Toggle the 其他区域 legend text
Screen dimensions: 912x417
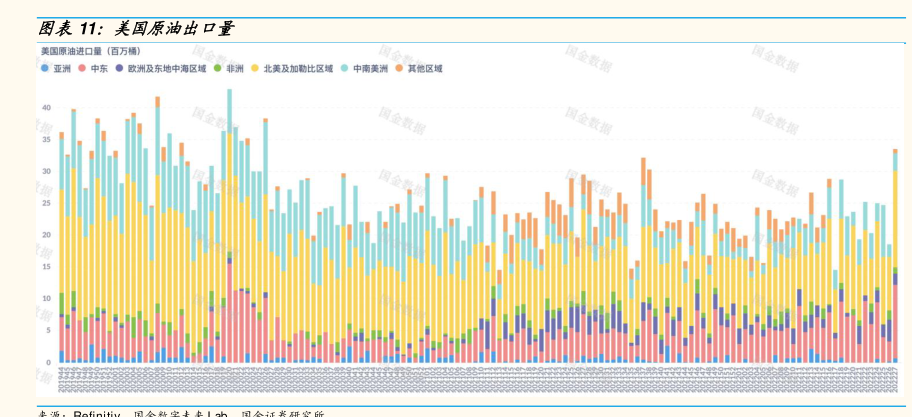424,69
